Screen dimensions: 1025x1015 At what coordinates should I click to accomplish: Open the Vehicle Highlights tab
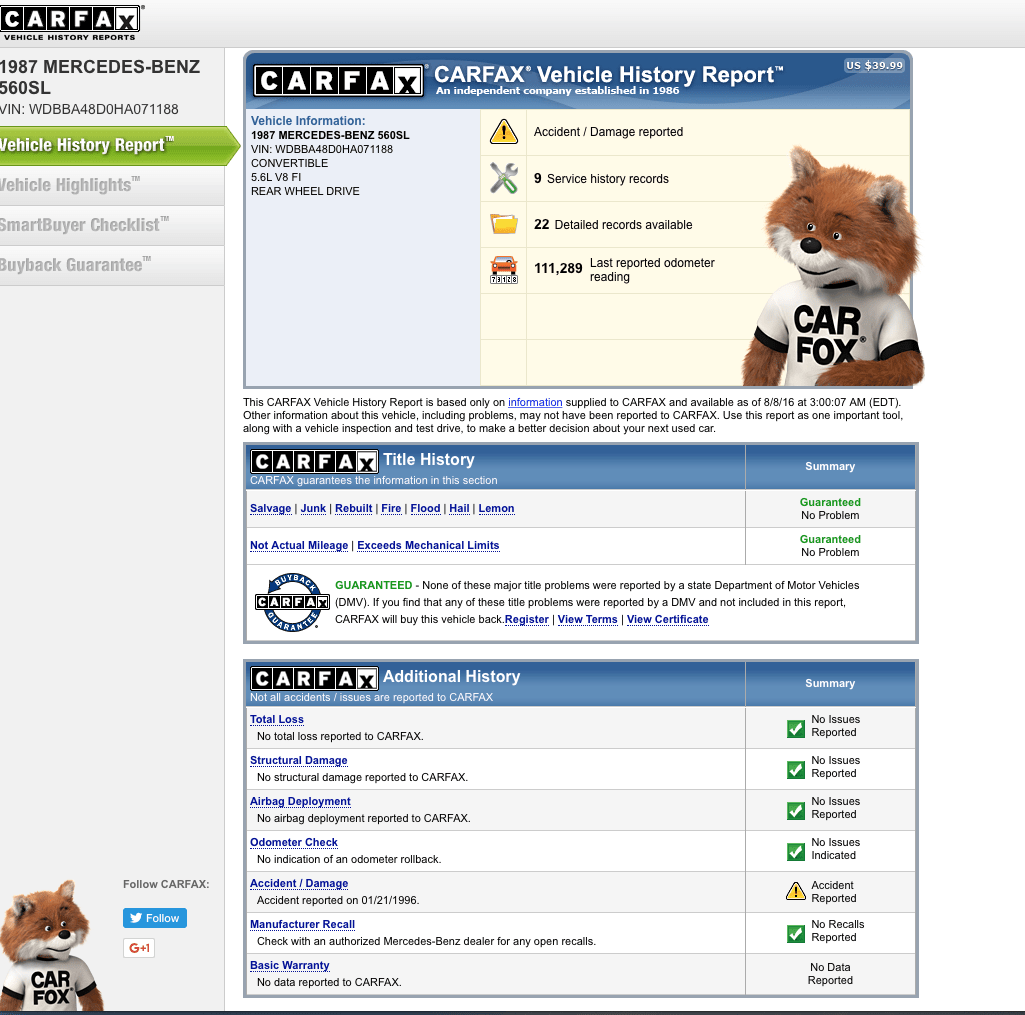coord(112,186)
